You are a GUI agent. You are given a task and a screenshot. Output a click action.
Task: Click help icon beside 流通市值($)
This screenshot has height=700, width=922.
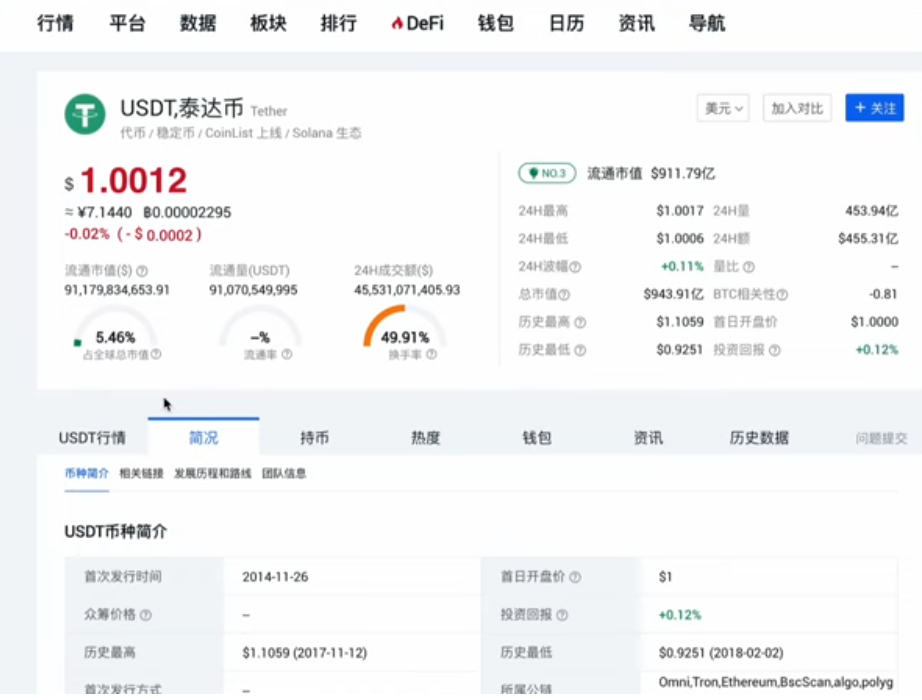pos(142,271)
